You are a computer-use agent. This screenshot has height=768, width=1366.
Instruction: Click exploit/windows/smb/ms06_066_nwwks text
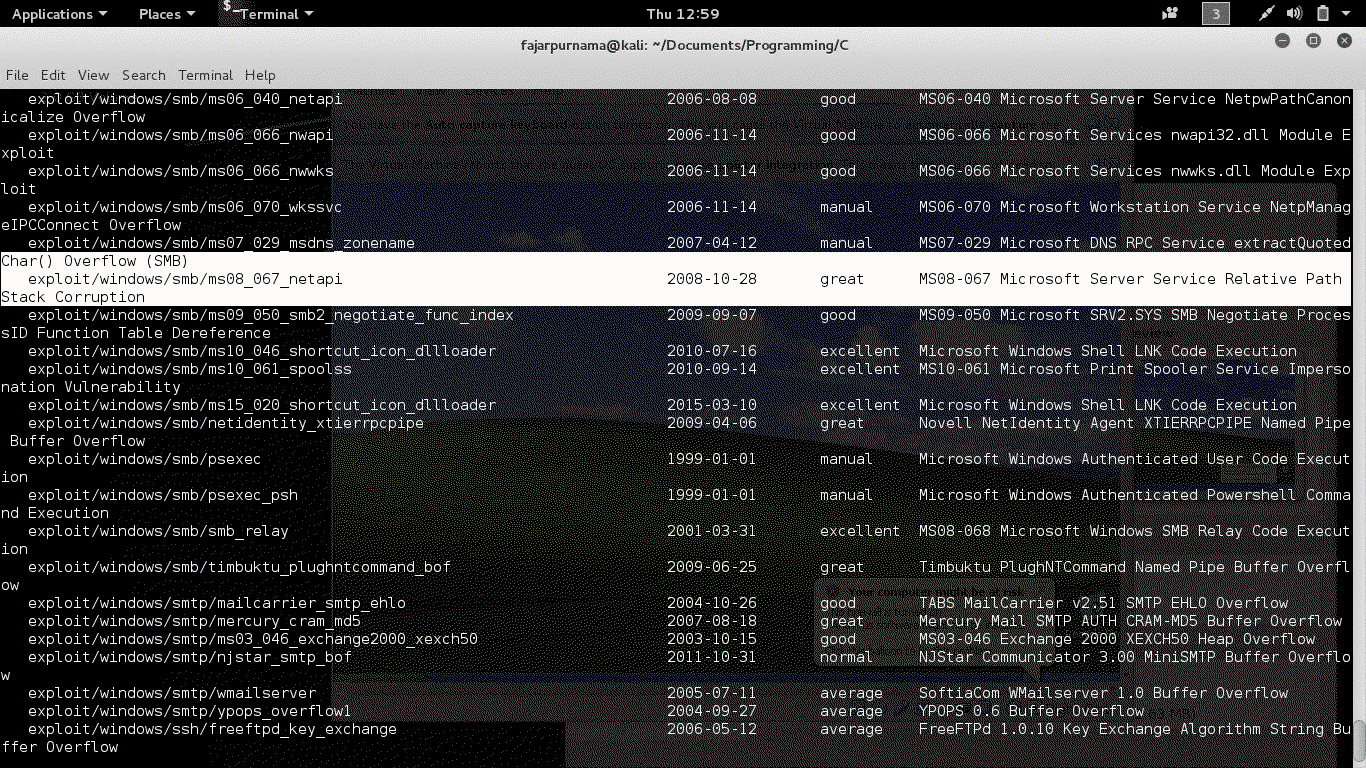(180, 171)
